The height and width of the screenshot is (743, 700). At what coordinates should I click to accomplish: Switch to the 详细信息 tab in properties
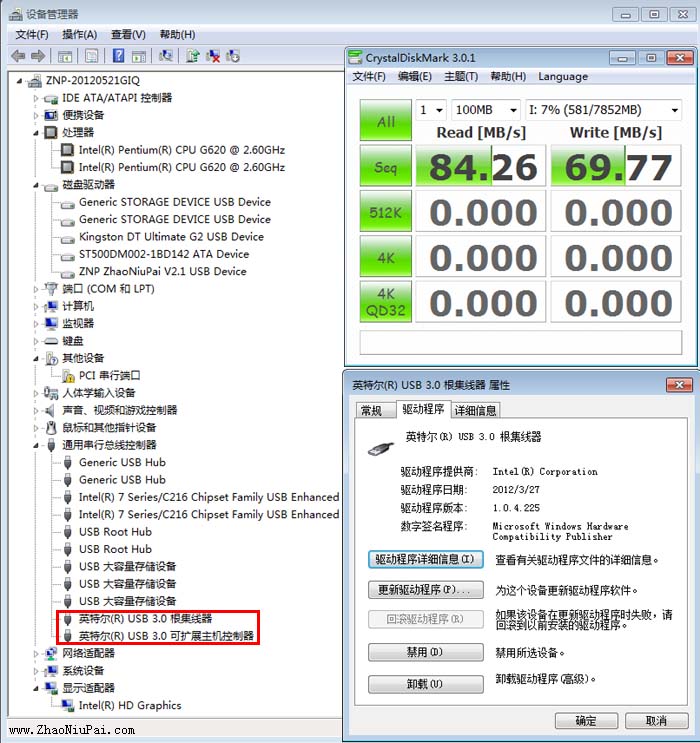[475, 410]
